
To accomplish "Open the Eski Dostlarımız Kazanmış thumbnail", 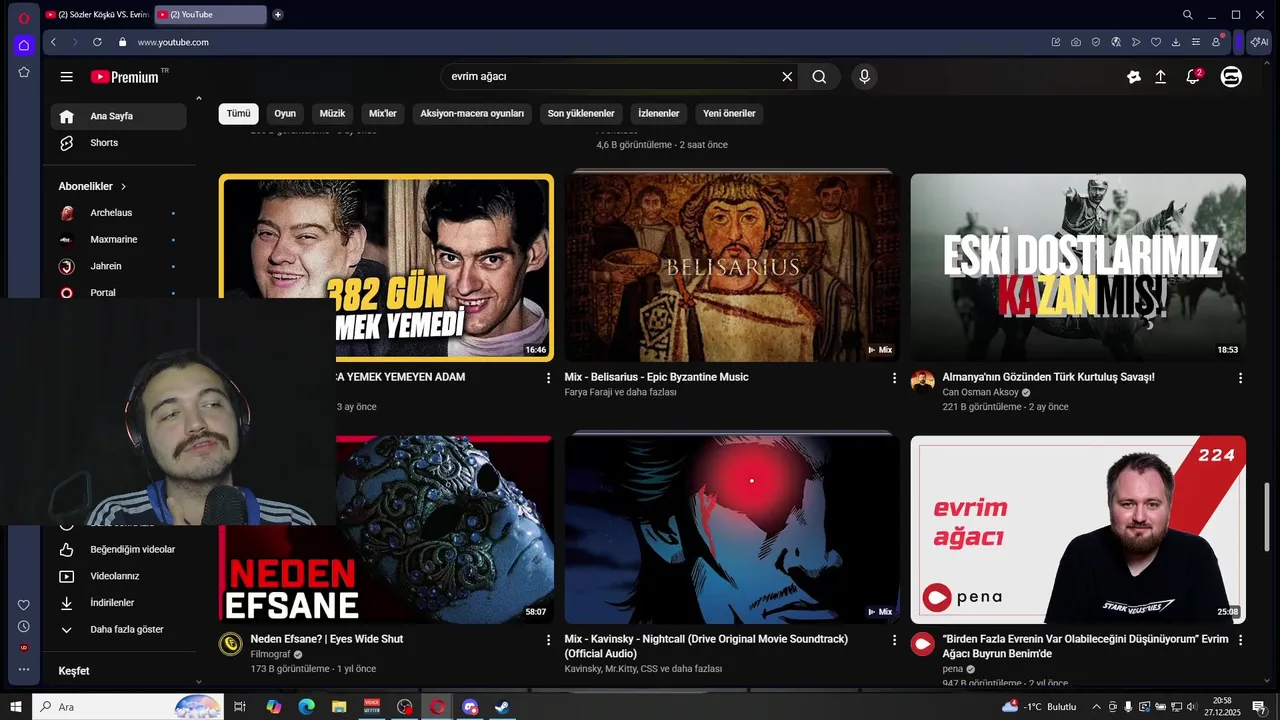I will (x=1078, y=267).
